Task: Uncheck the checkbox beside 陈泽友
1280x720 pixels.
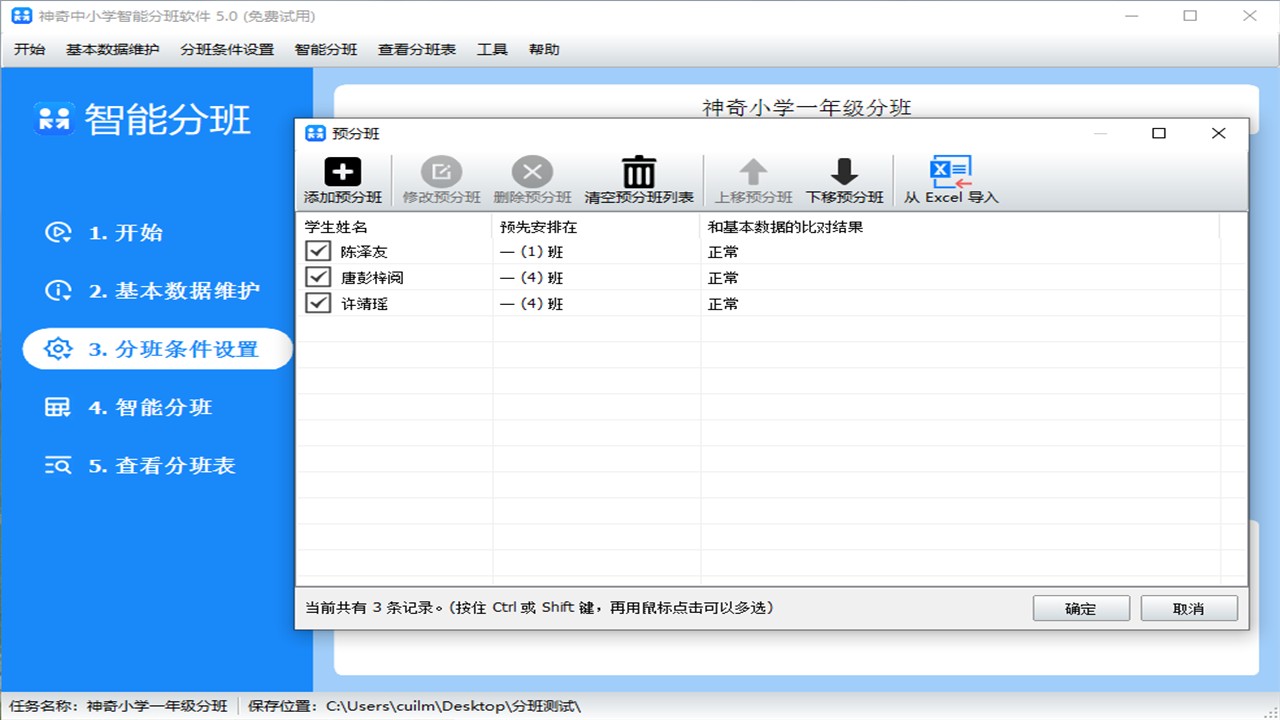Action: [x=317, y=251]
